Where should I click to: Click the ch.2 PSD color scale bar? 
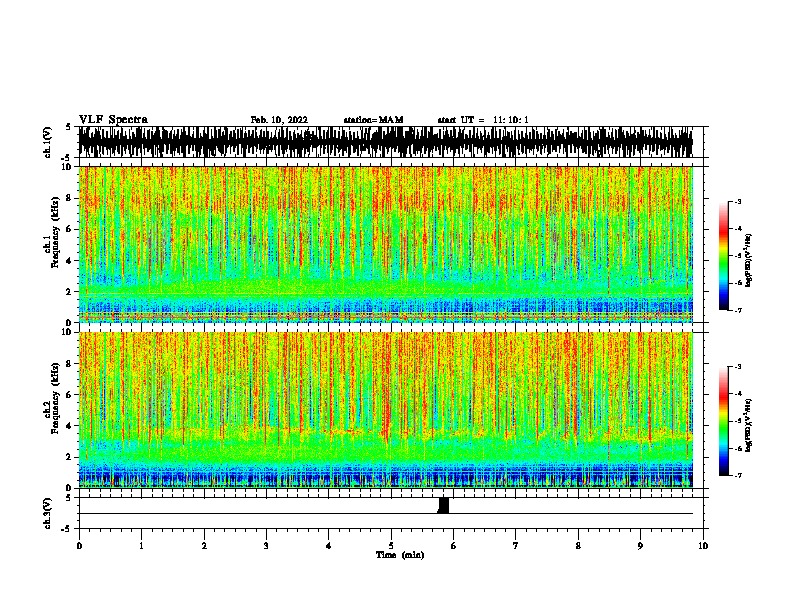point(723,421)
